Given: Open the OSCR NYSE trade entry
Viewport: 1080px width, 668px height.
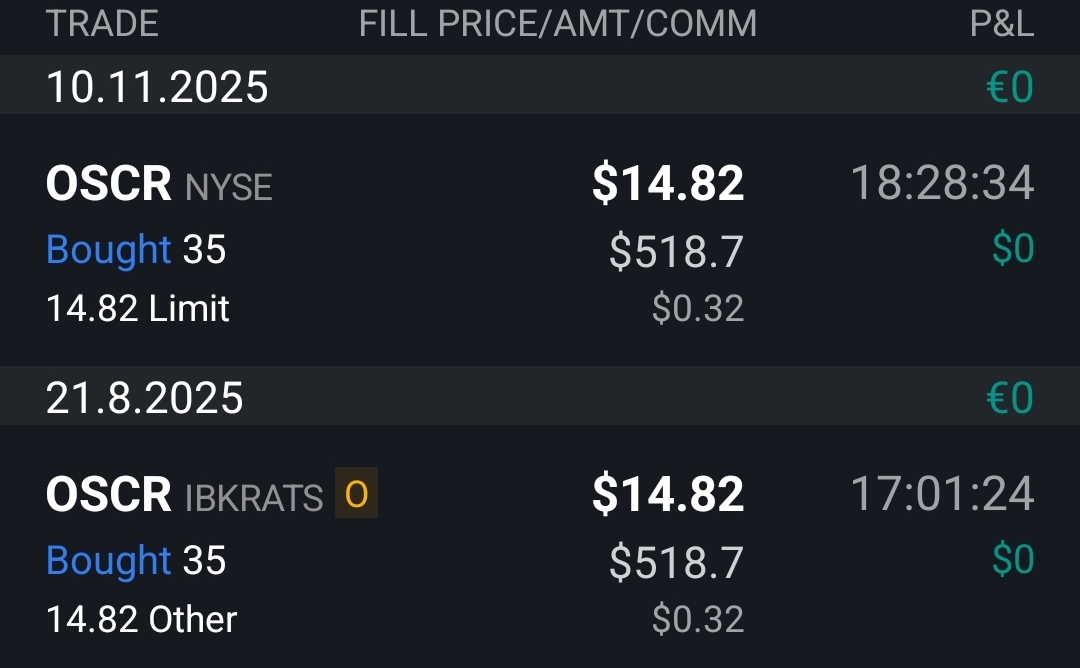Looking at the screenshot, I should pyautogui.click(x=159, y=185).
